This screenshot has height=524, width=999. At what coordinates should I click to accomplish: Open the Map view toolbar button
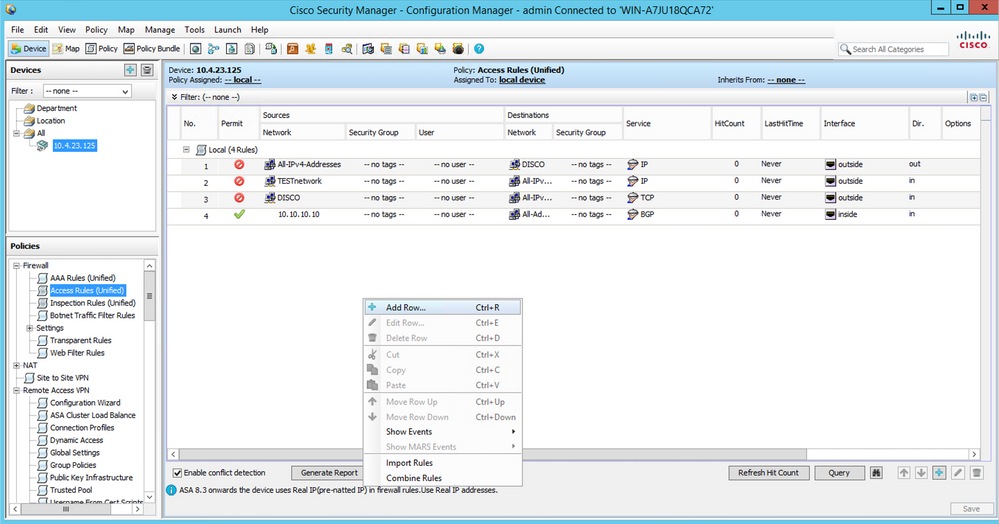click(x=66, y=48)
